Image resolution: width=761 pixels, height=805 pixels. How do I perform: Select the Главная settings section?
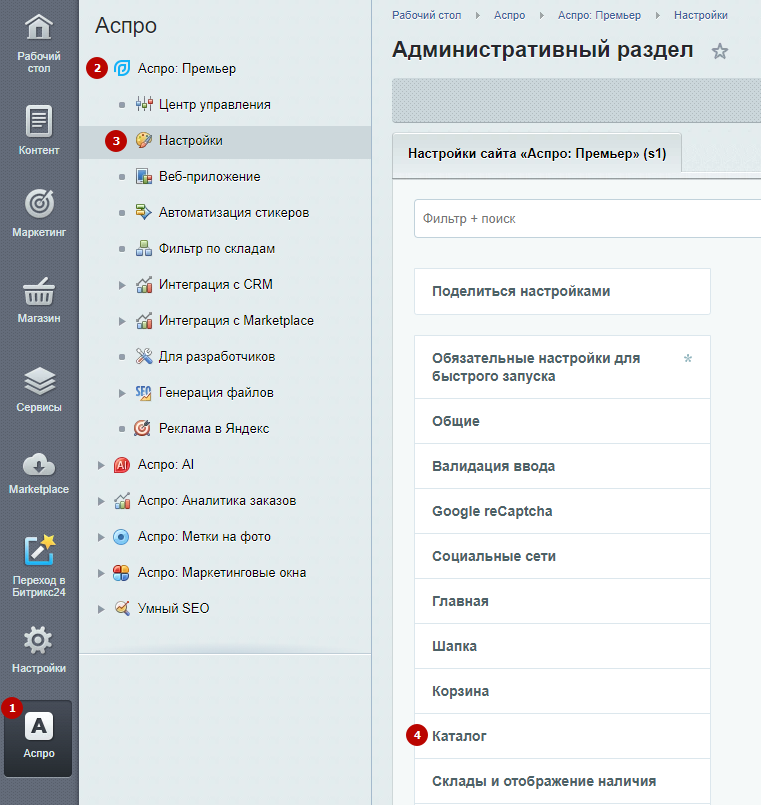click(x=562, y=601)
